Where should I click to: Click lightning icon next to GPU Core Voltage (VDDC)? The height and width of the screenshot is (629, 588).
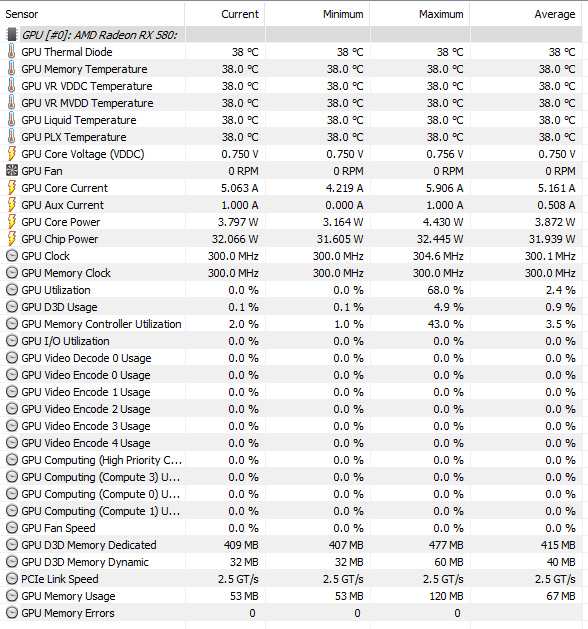pos(12,154)
